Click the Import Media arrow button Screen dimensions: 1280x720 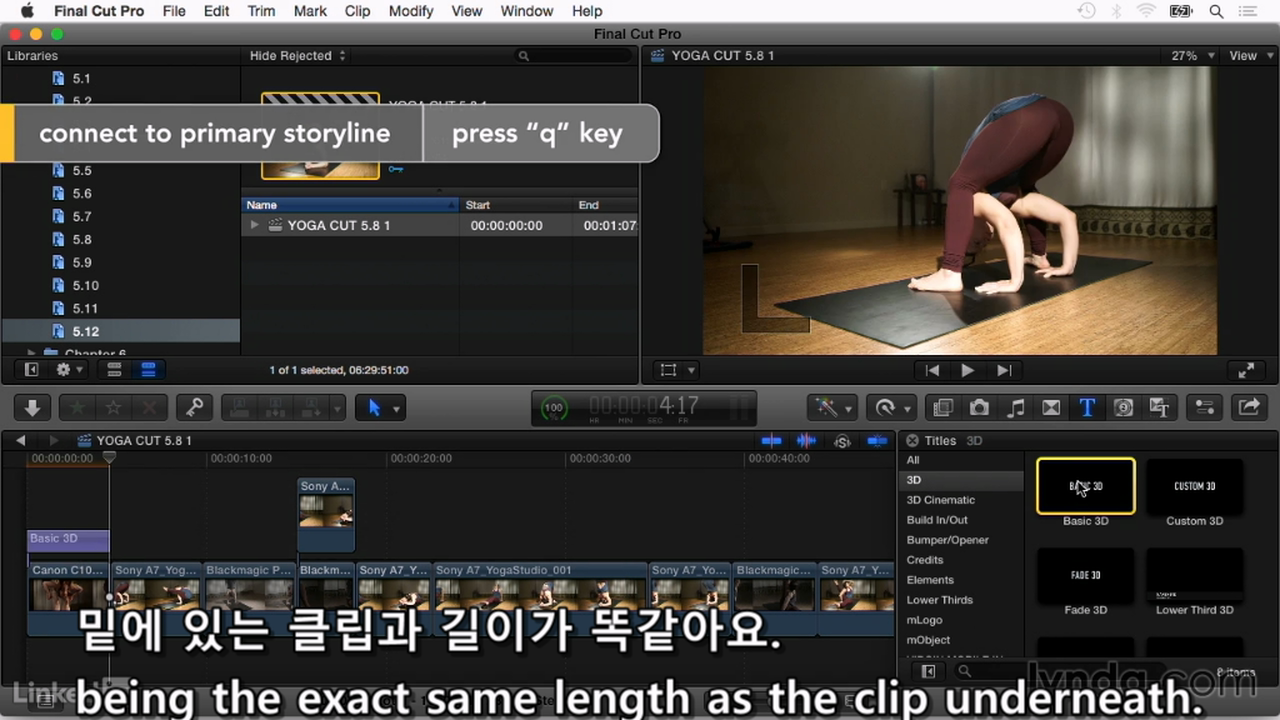pos(32,407)
